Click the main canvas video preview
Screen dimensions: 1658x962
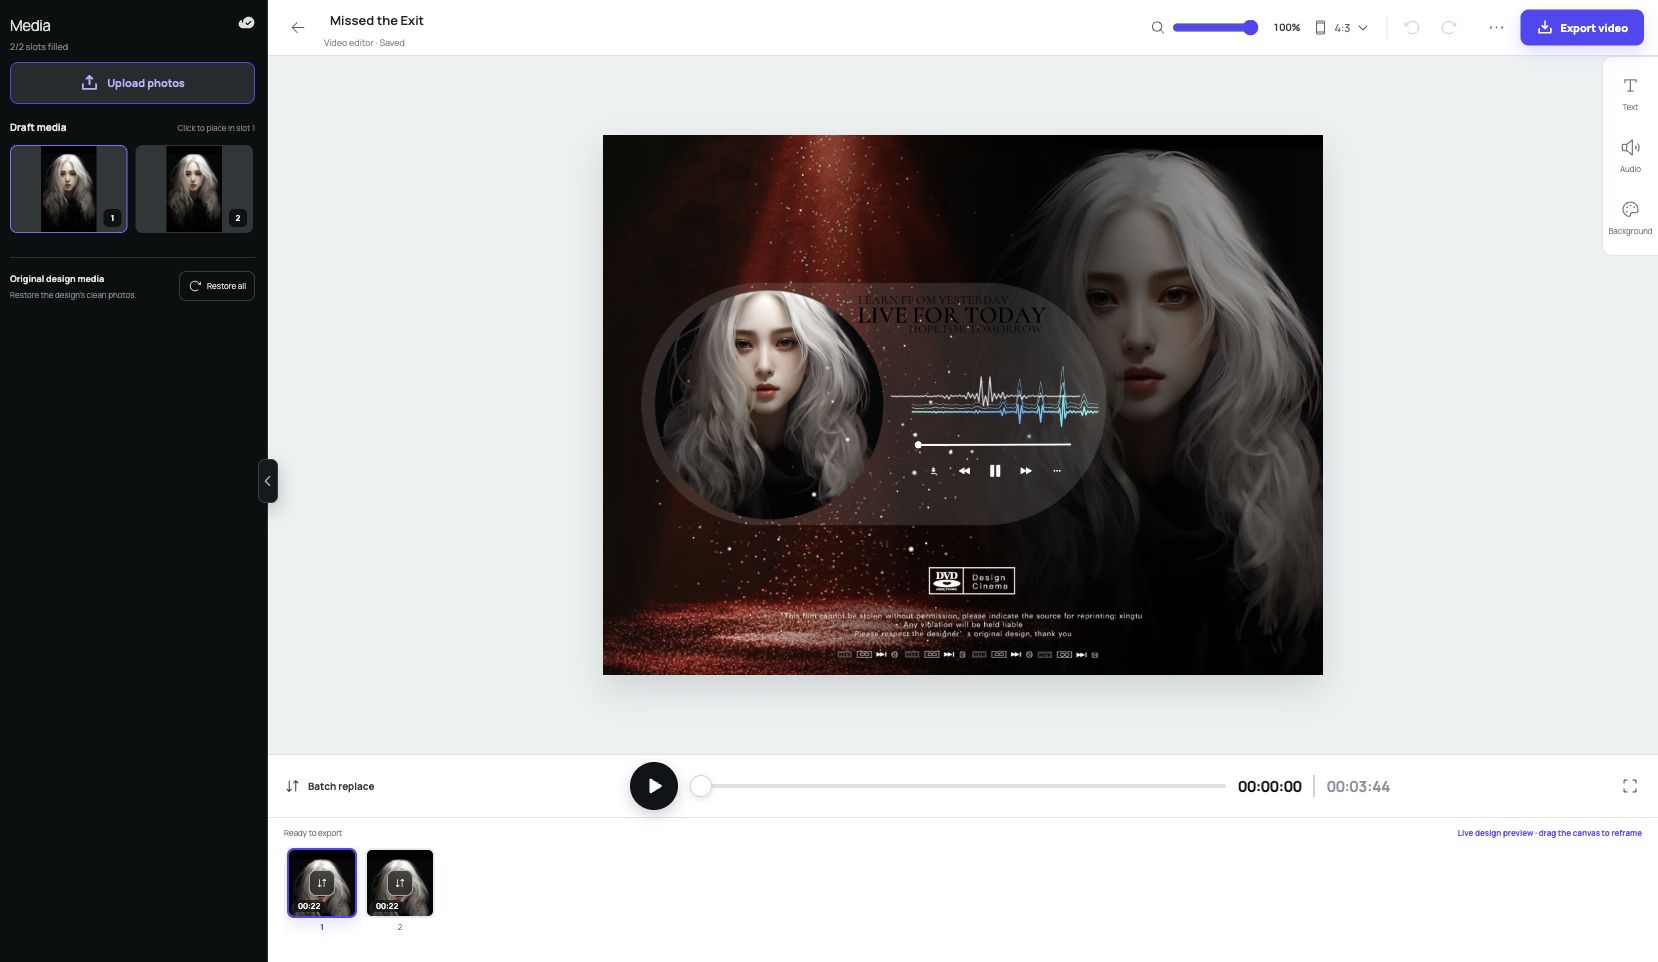tap(963, 405)
